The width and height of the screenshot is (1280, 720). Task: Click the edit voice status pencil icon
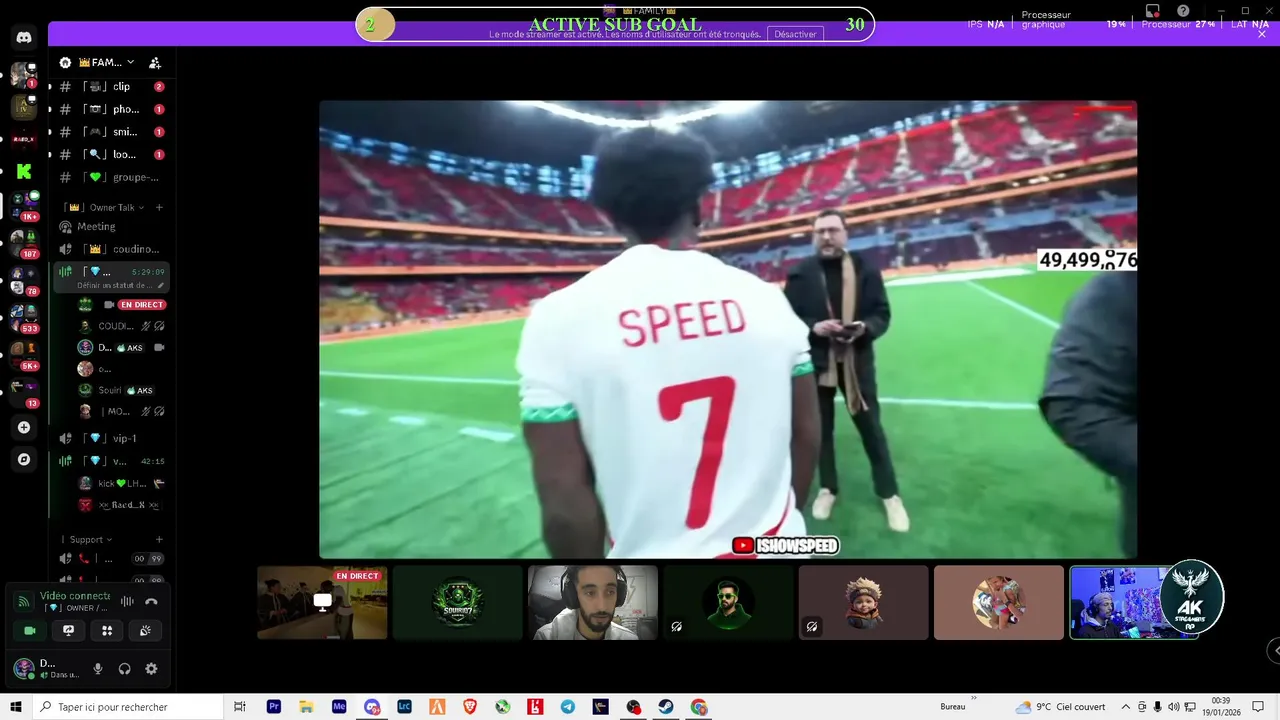pos(160,285)
